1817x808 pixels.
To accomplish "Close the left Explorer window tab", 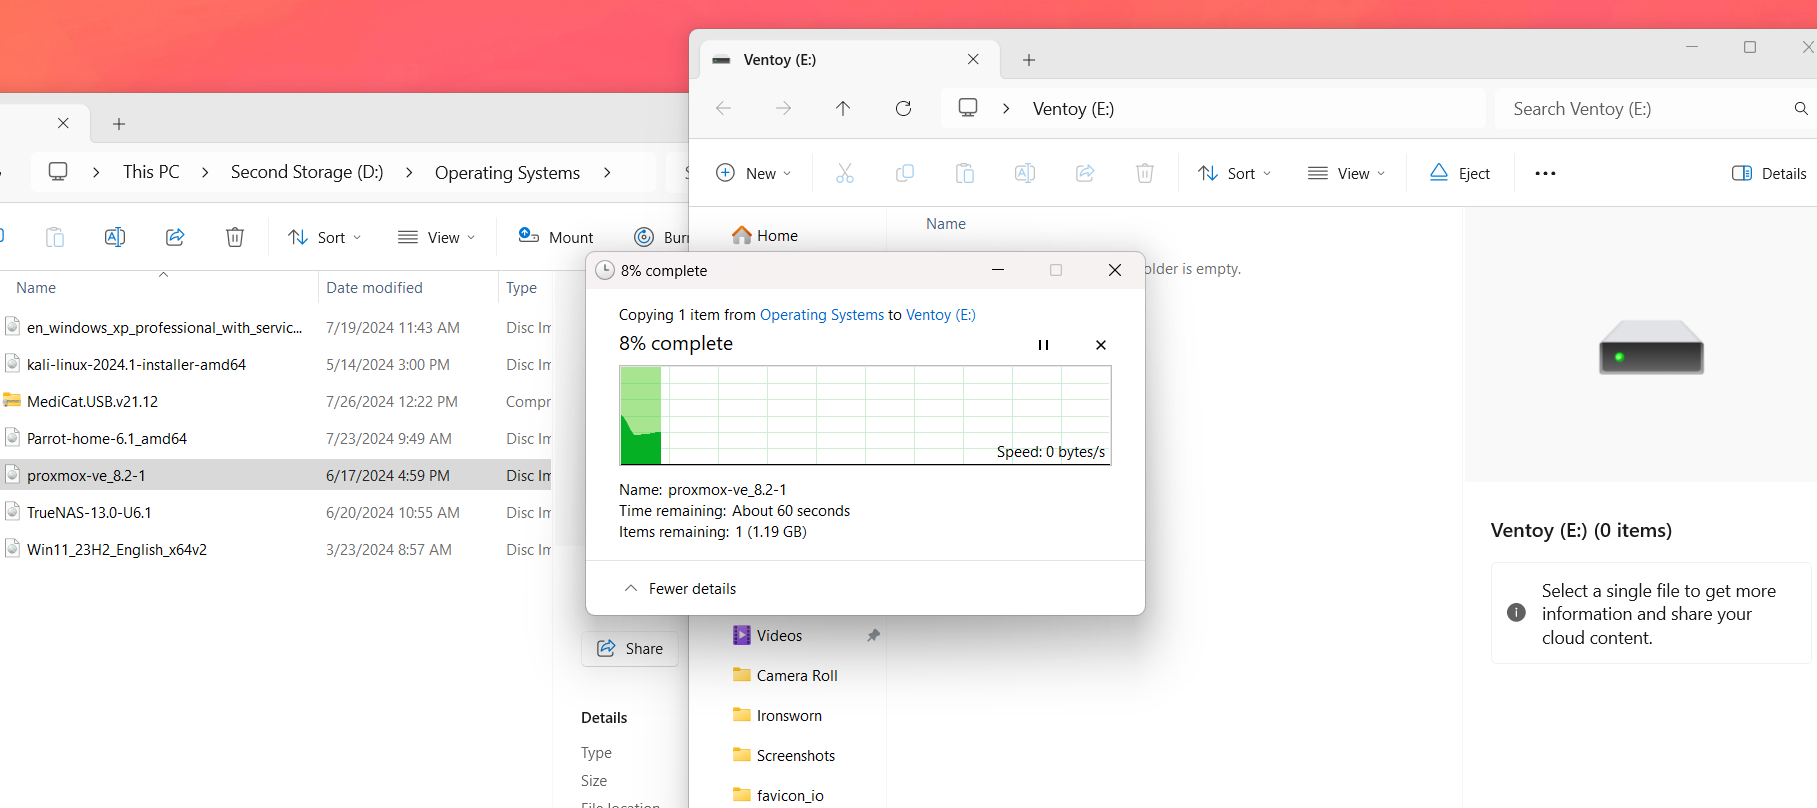I will [63, 123].
